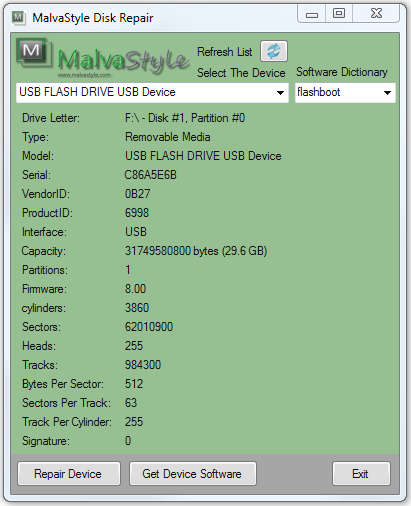Click the Repair Device button
411x506 pixels.
click(69, 474)
